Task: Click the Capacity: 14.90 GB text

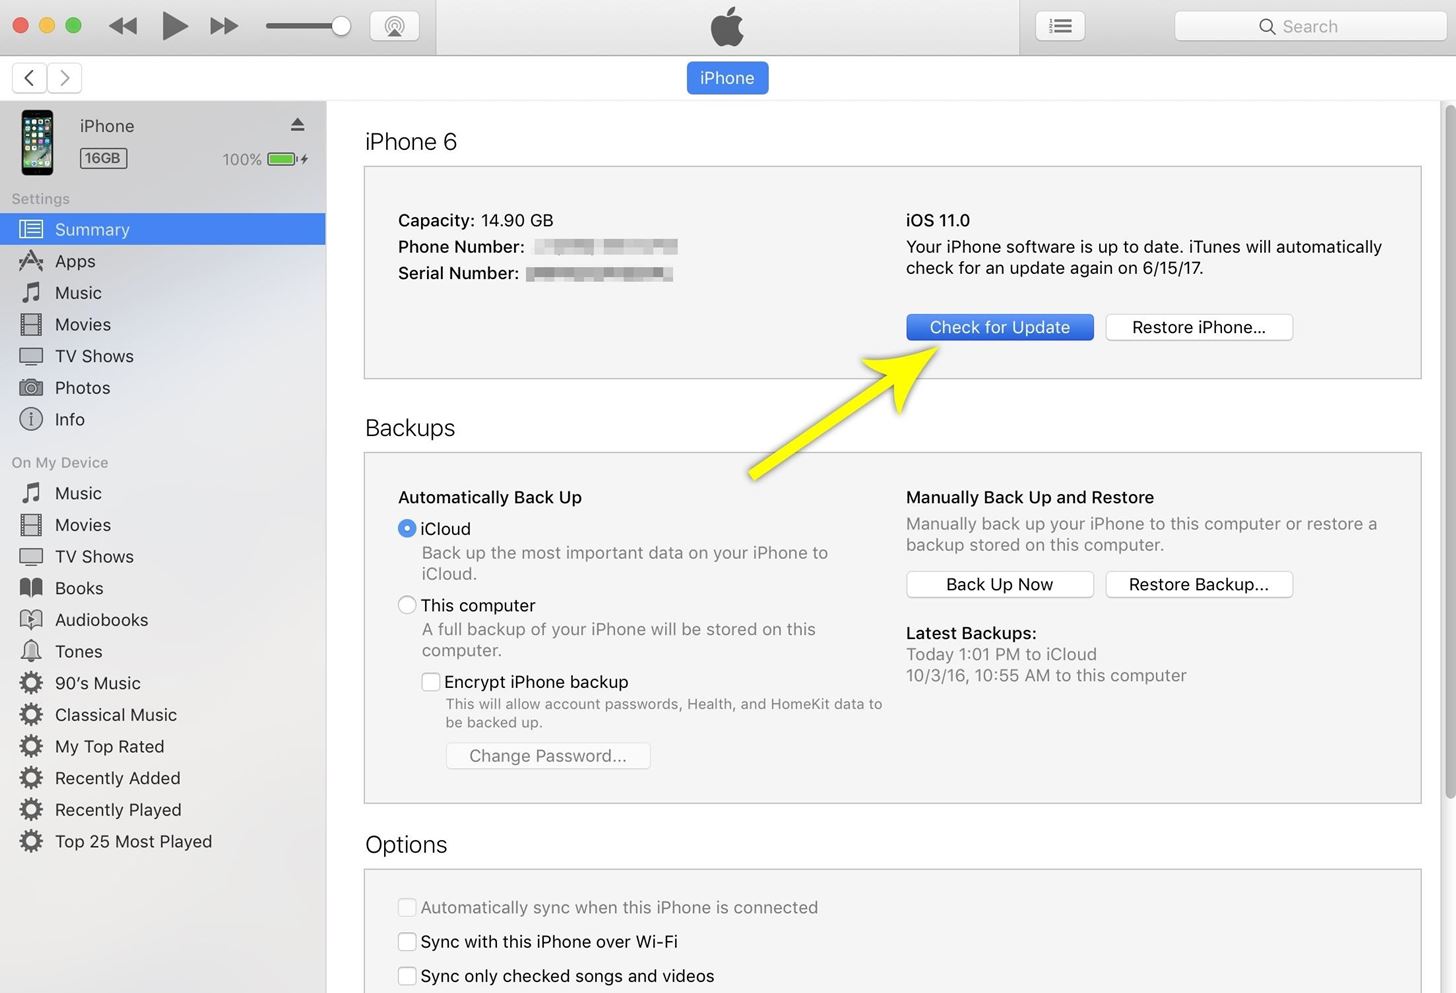Action: [x=476, y=220]
